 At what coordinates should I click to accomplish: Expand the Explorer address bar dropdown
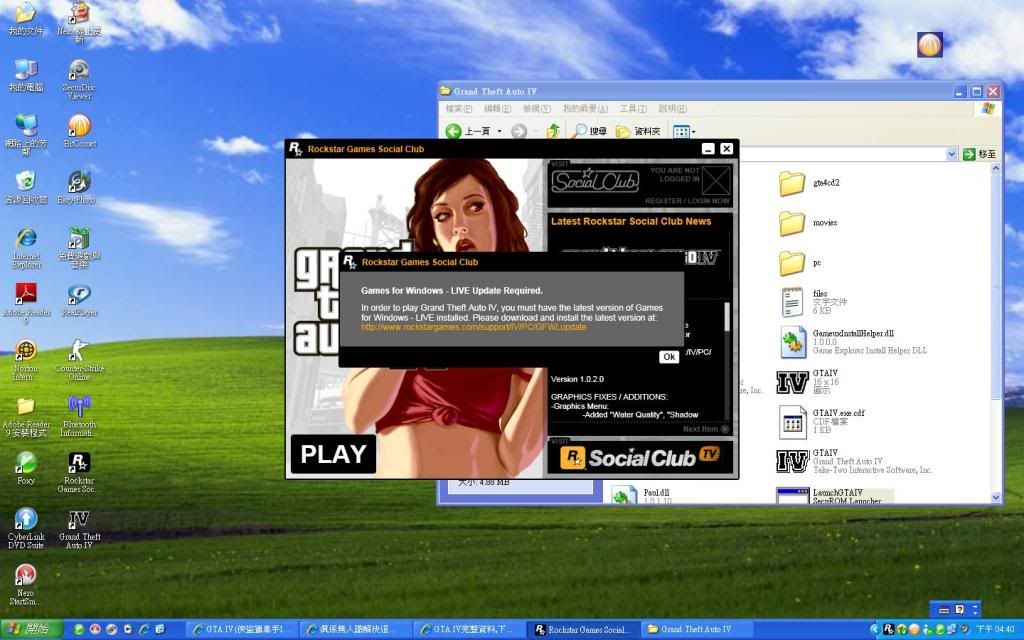click(x=951, y=154)
